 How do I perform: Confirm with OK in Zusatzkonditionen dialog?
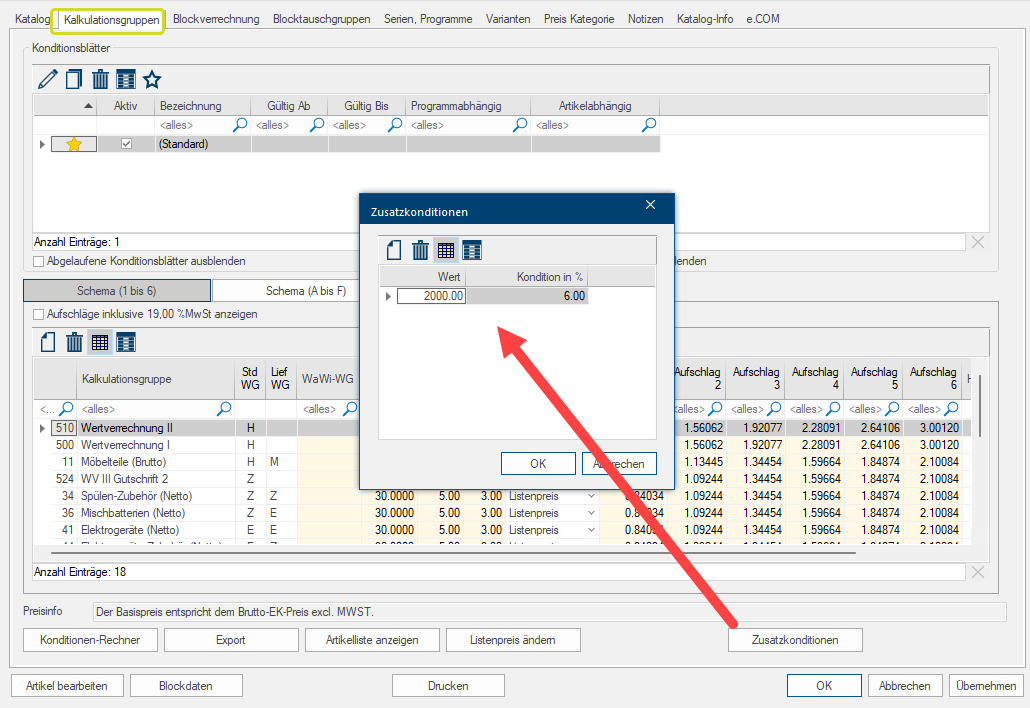pyautogui.click(x=538, y=464)
